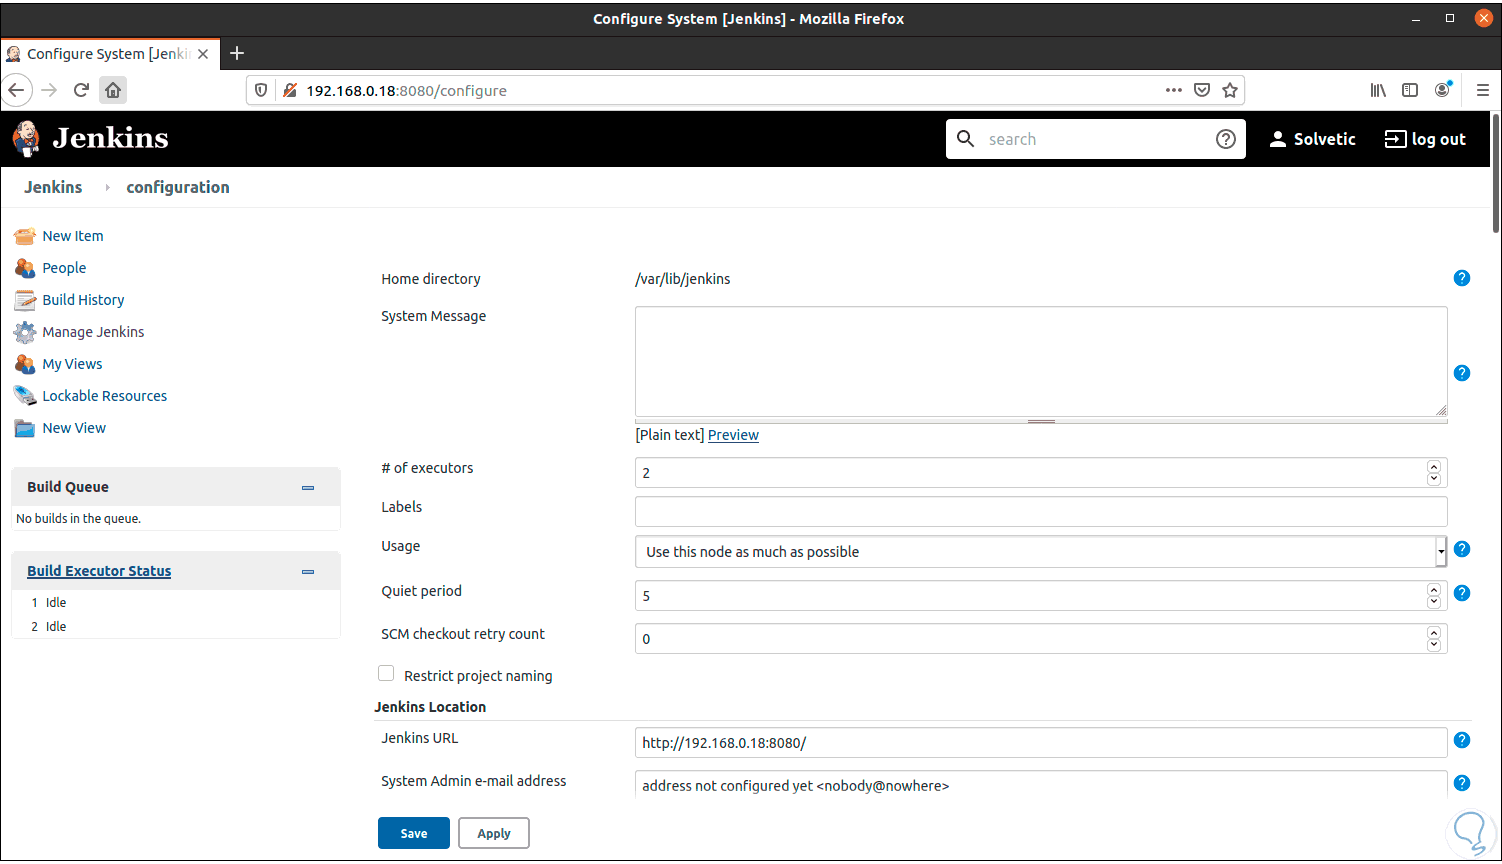Click into the Labels text field
1502x864 pixels.
[x=1040, y=512]
